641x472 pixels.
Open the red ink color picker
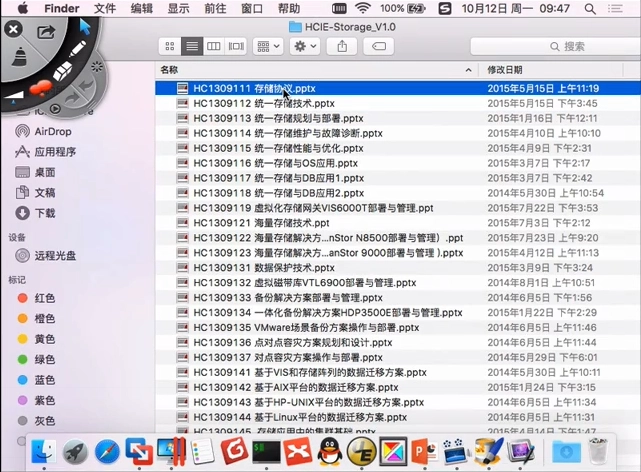point(40,87)
